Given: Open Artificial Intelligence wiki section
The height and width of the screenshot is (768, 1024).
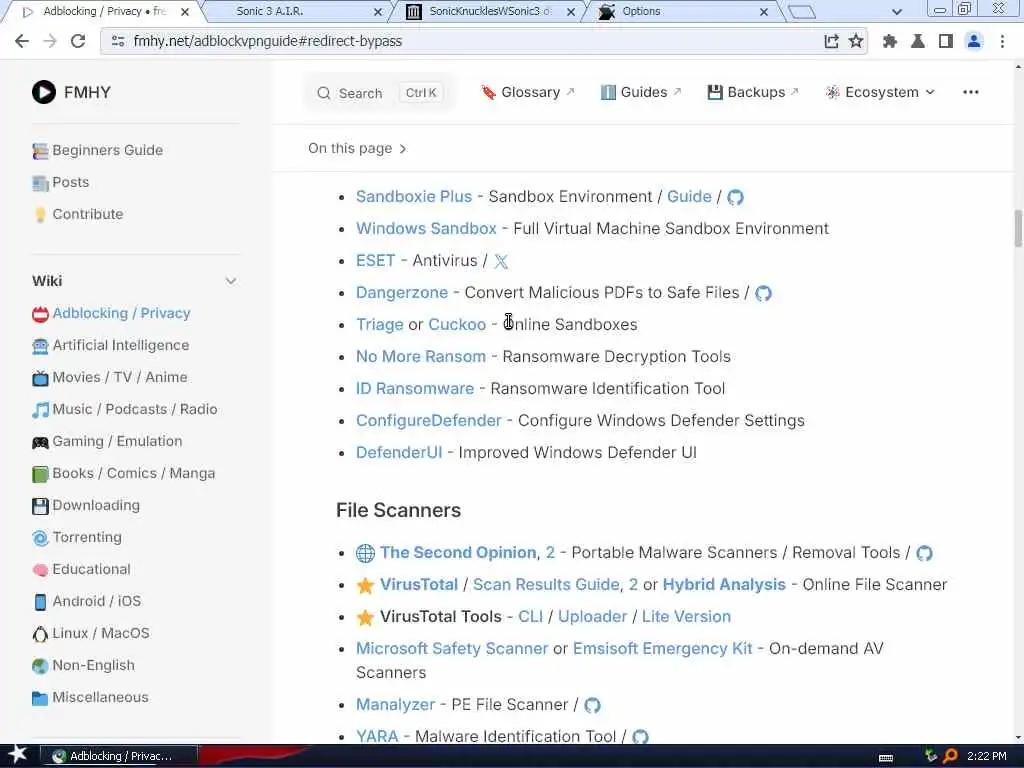Looking at the screenshot, I should tap(110, 345).
